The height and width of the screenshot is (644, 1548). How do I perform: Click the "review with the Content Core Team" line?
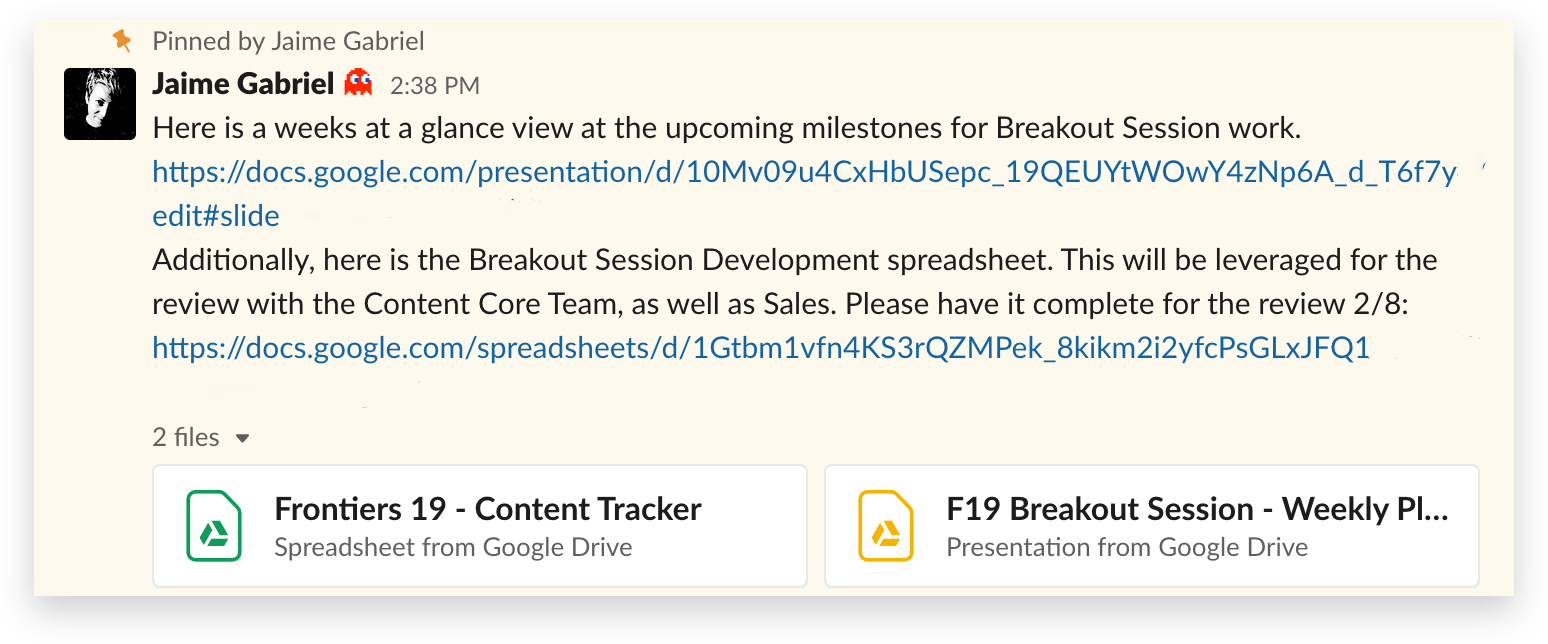[779, 303]
